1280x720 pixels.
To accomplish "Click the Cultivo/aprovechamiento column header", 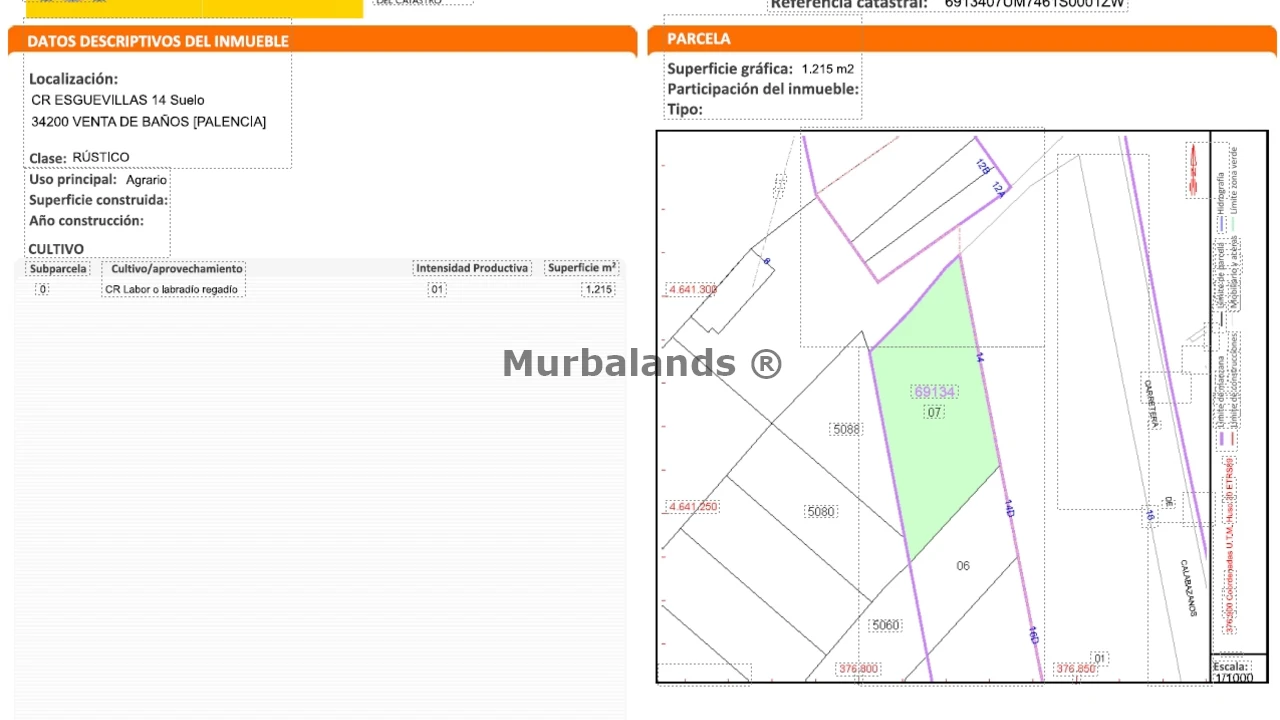I will tap(175, 268).
